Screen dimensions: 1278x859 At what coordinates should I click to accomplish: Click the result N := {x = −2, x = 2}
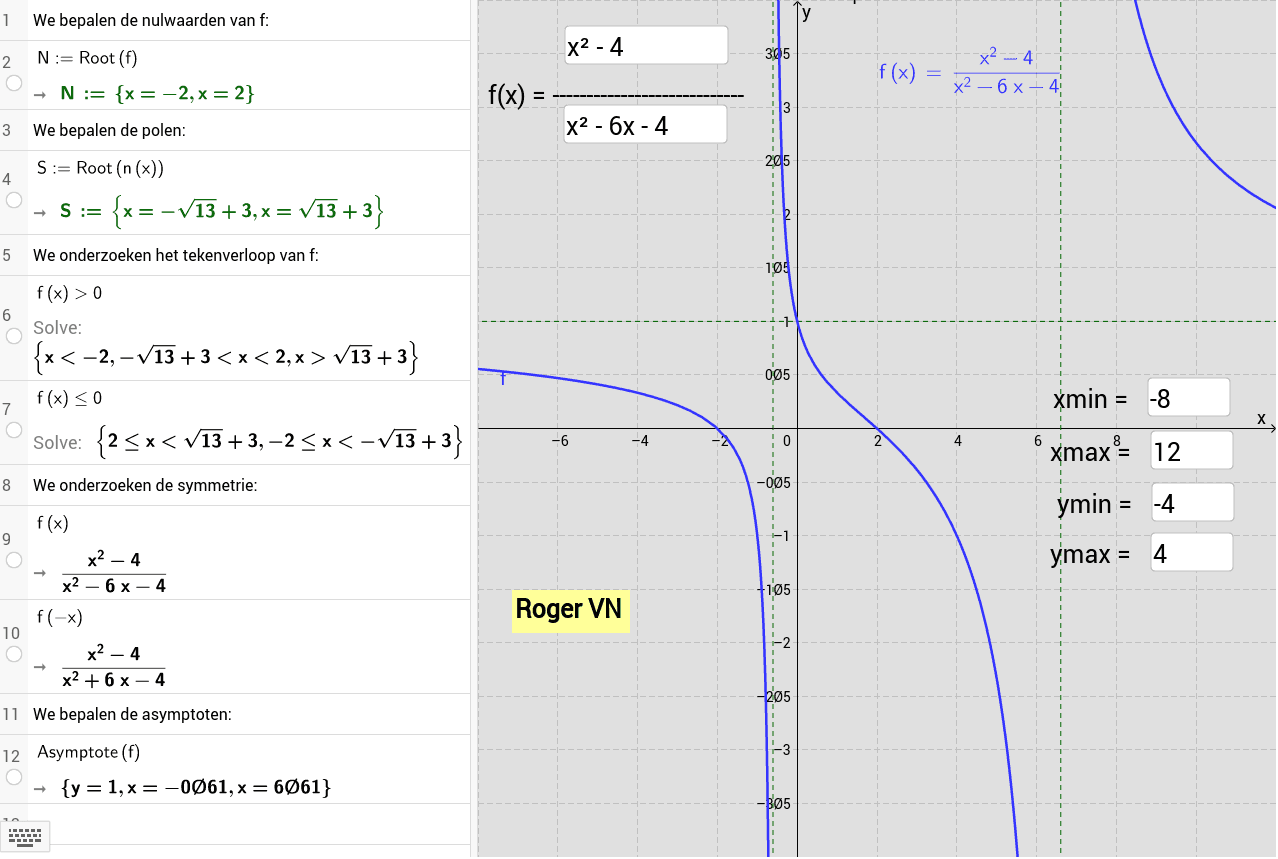tap(157, 93)
